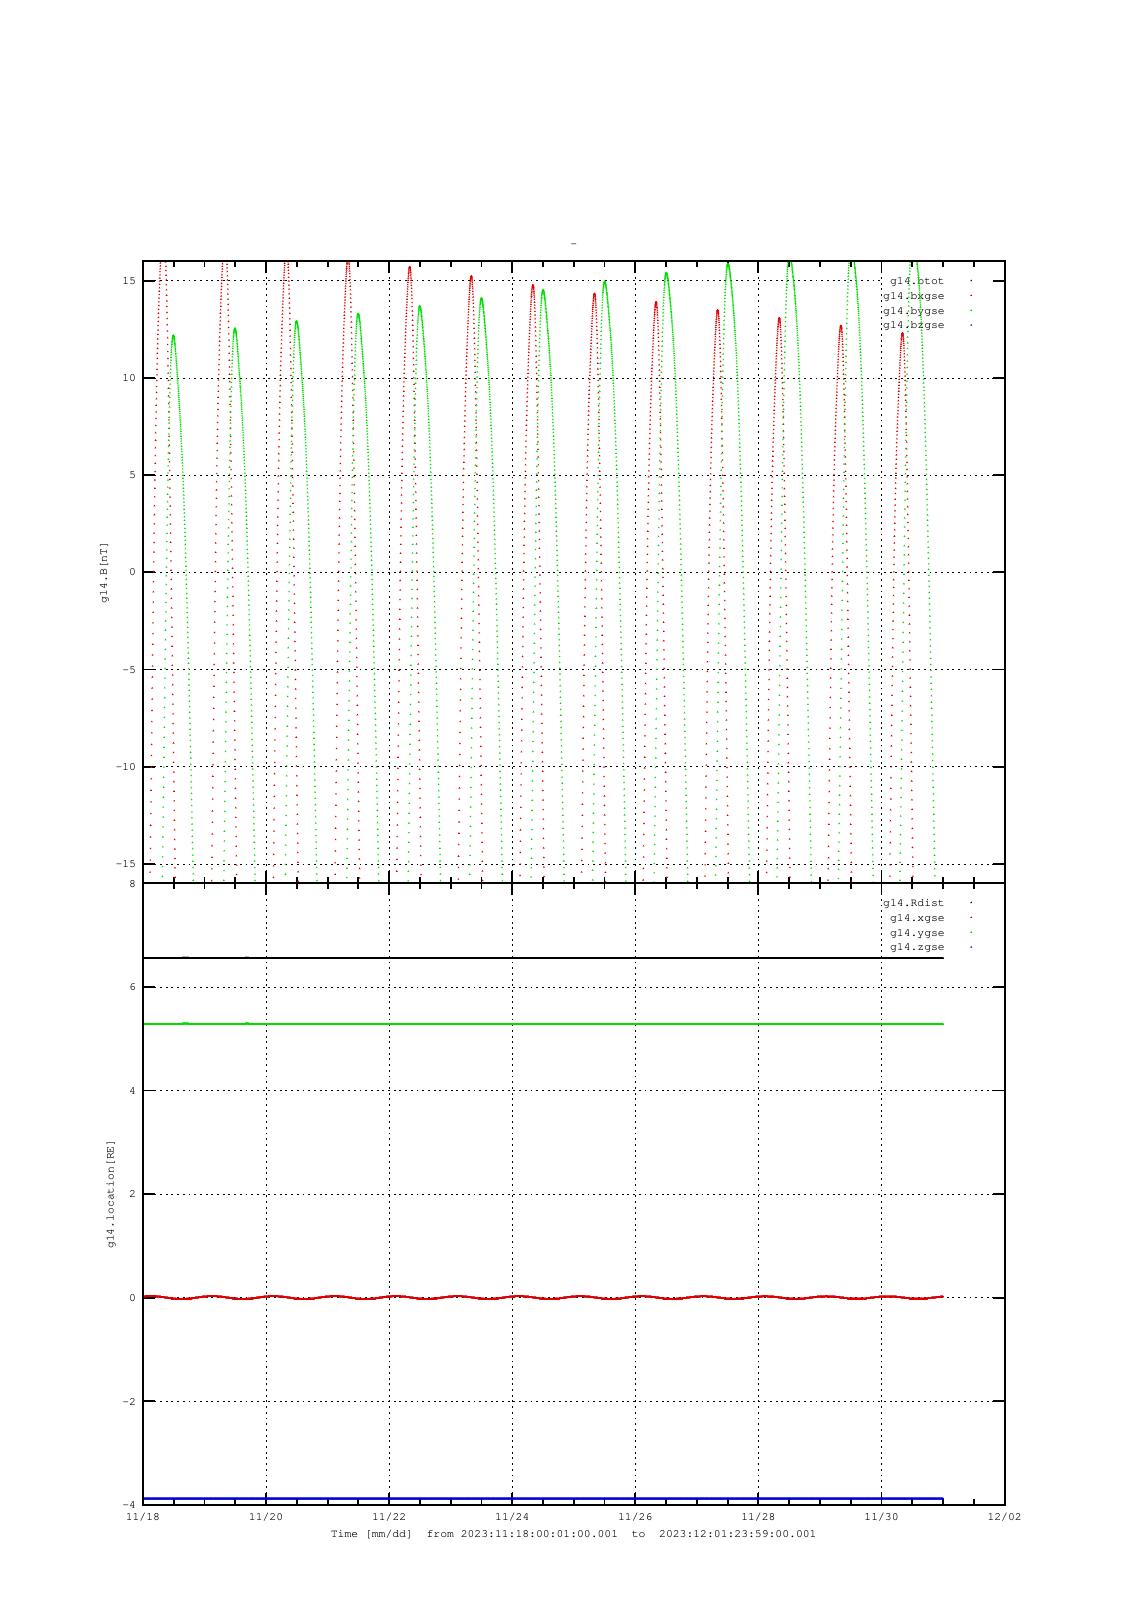Click the -15 tick on the B[nT] axis
Image resolution: width=1131 pixels, height=1600 pixels.
click(125, 864)
